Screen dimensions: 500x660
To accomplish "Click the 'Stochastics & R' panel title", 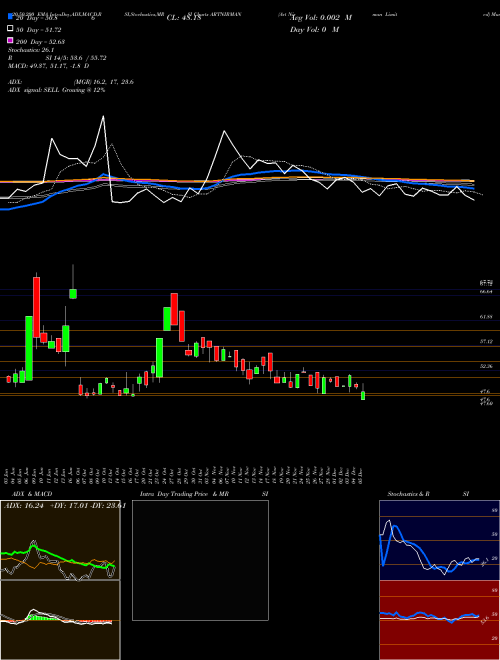I will click(408, 494).
